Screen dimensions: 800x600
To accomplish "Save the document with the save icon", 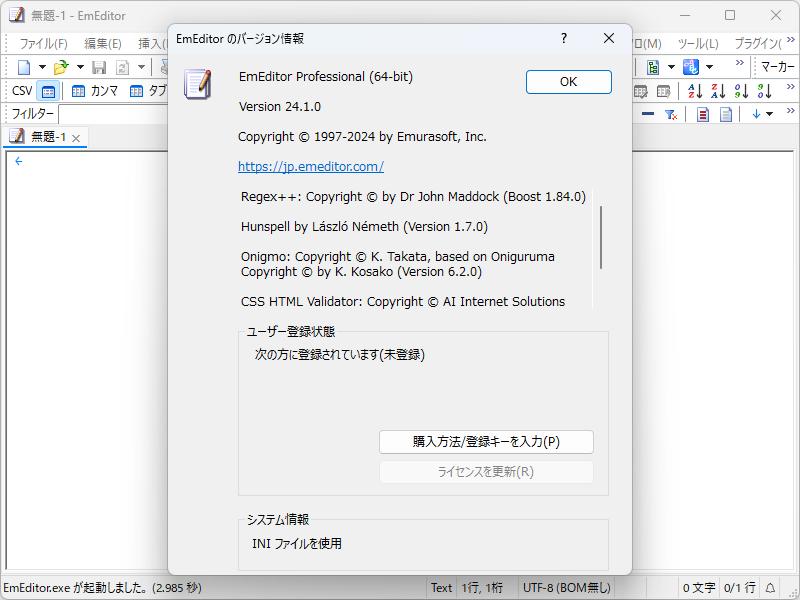I will coord(98,66).
